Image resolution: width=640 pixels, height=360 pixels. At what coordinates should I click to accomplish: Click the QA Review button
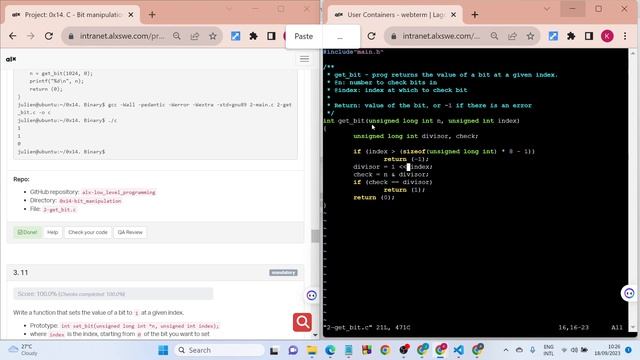pos(130,232)
